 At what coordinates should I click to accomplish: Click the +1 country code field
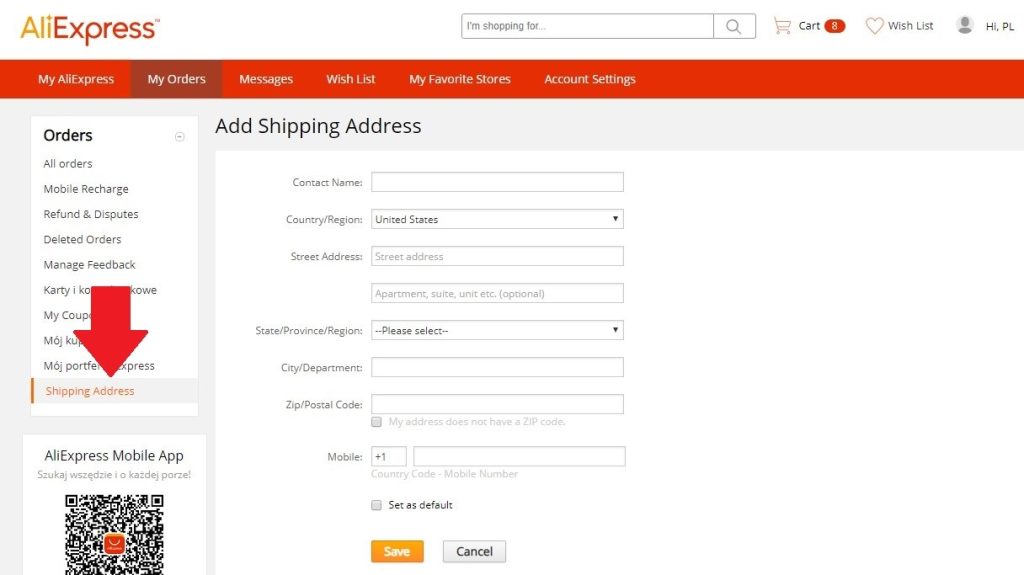coord(389,457)
